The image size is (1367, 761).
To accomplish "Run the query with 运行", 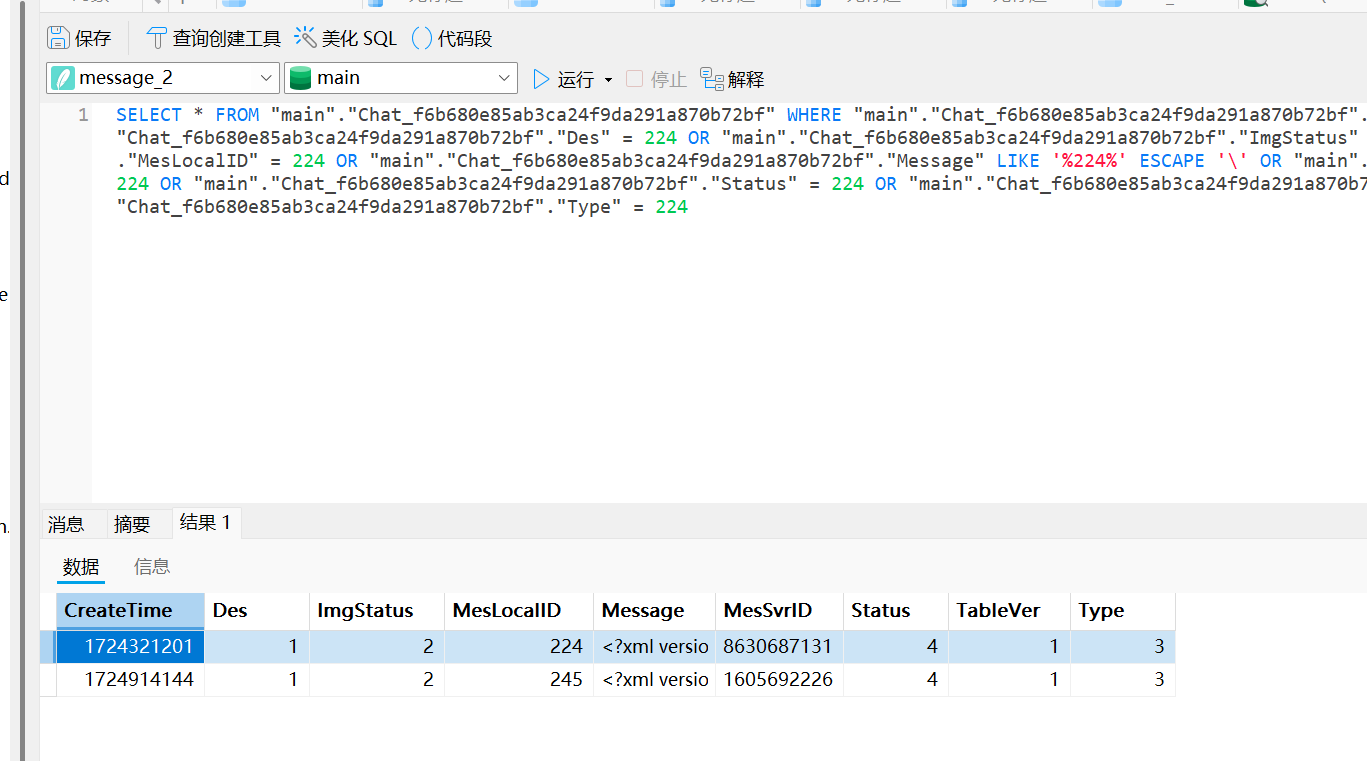I will coord(564,79).
